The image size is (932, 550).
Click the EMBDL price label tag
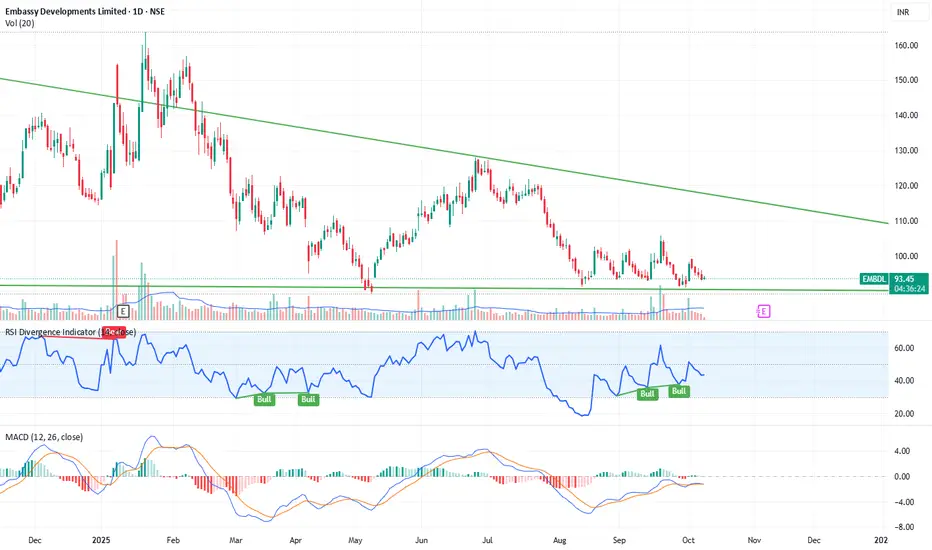(874, 279)
